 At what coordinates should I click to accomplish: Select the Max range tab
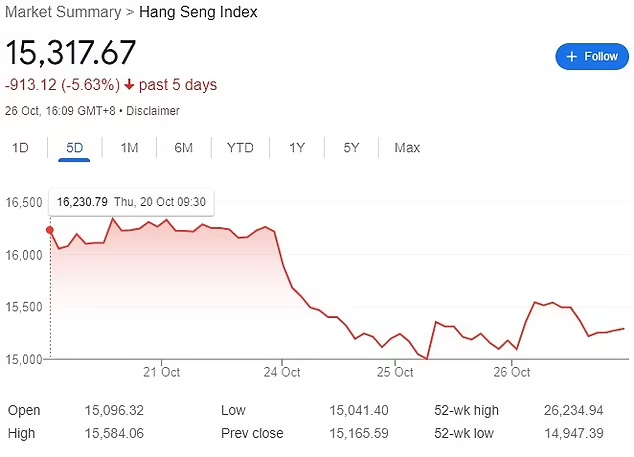407,148
